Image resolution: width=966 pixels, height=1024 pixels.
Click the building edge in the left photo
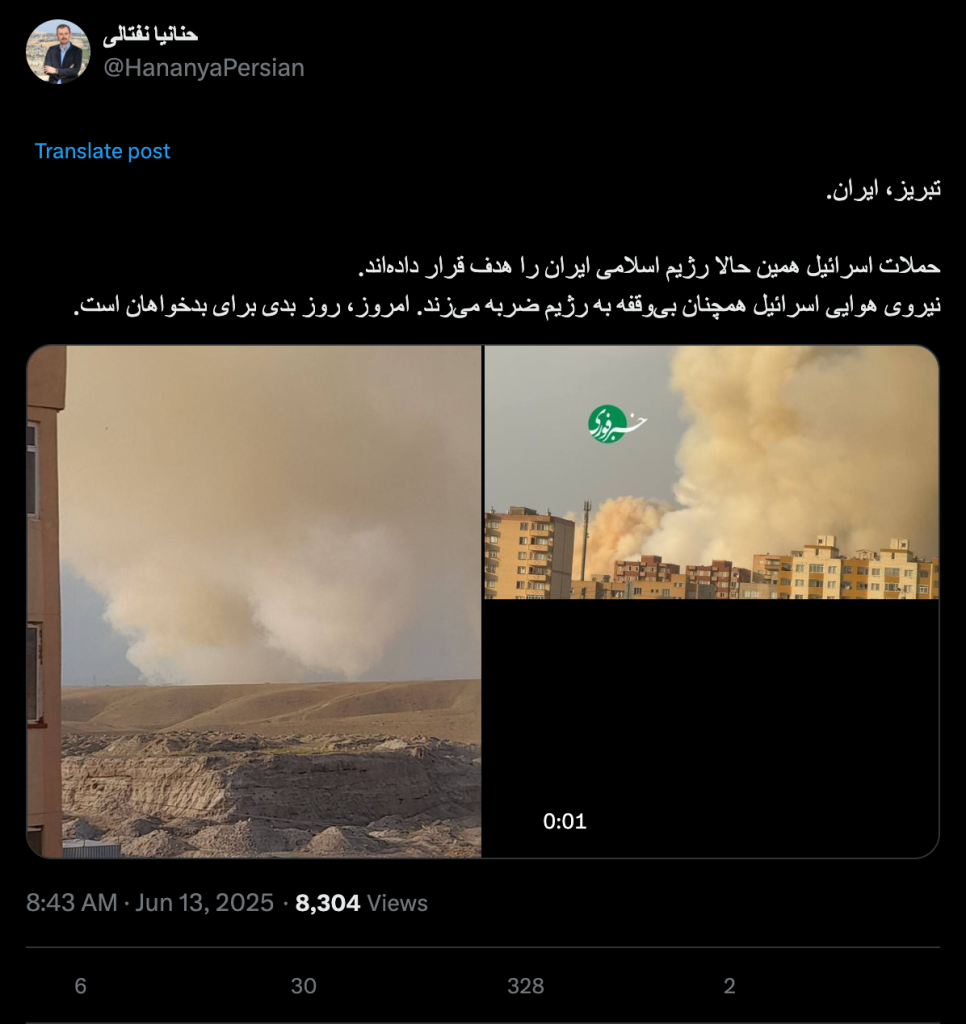[x=44, y=601]
